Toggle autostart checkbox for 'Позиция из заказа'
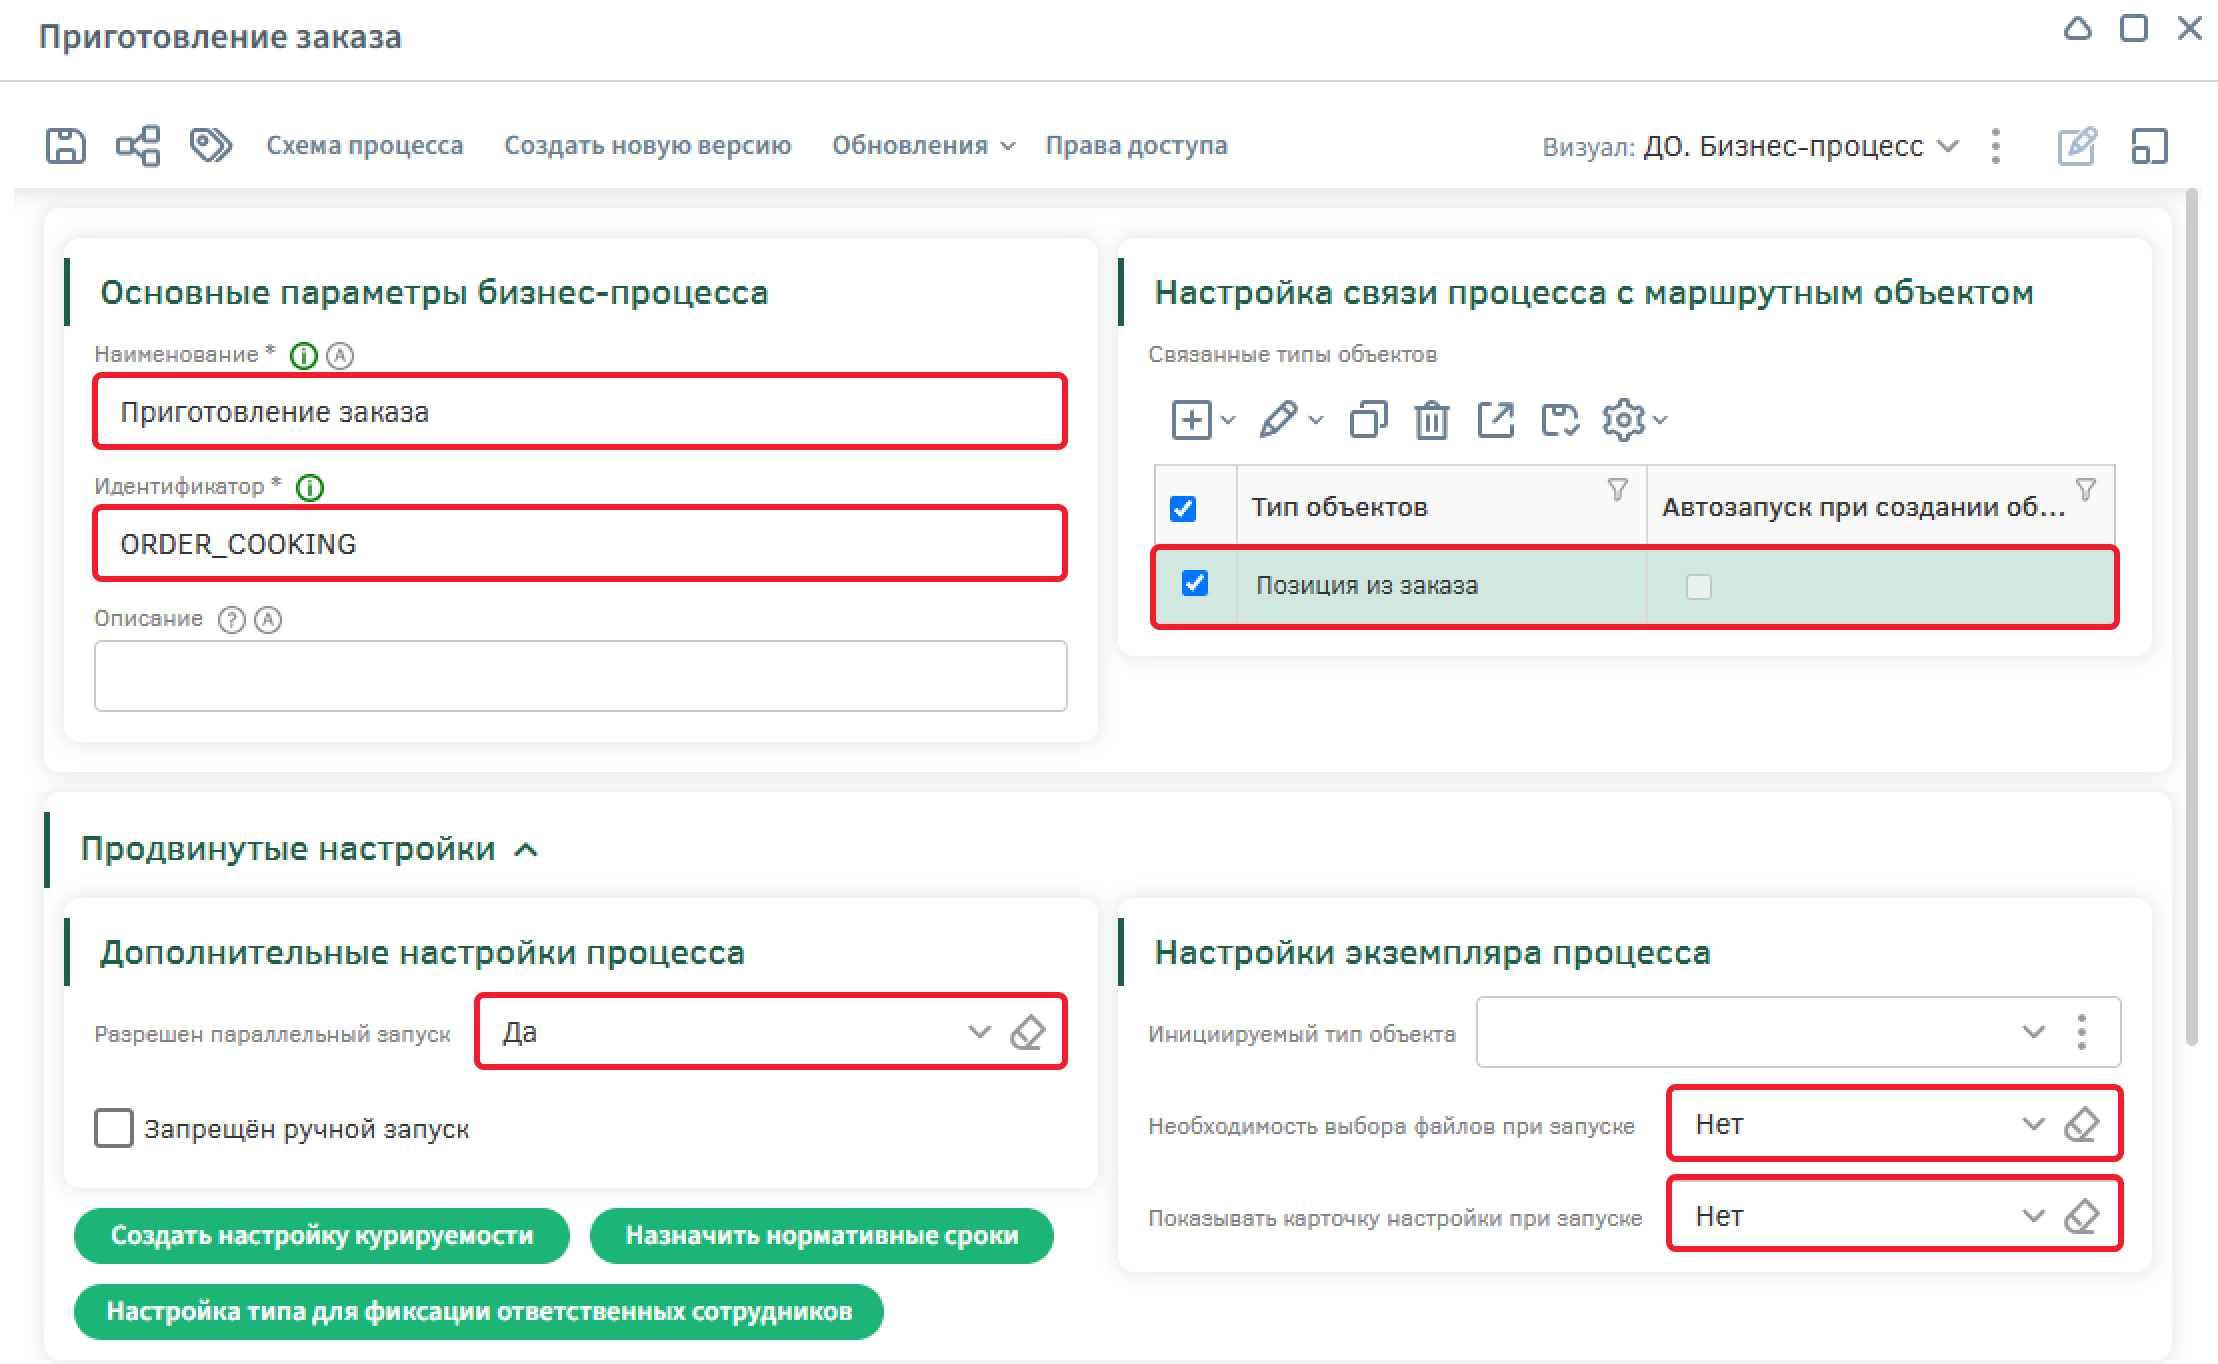Viewport: 2218px width, 1364px height. click(x=1698, y=586)
